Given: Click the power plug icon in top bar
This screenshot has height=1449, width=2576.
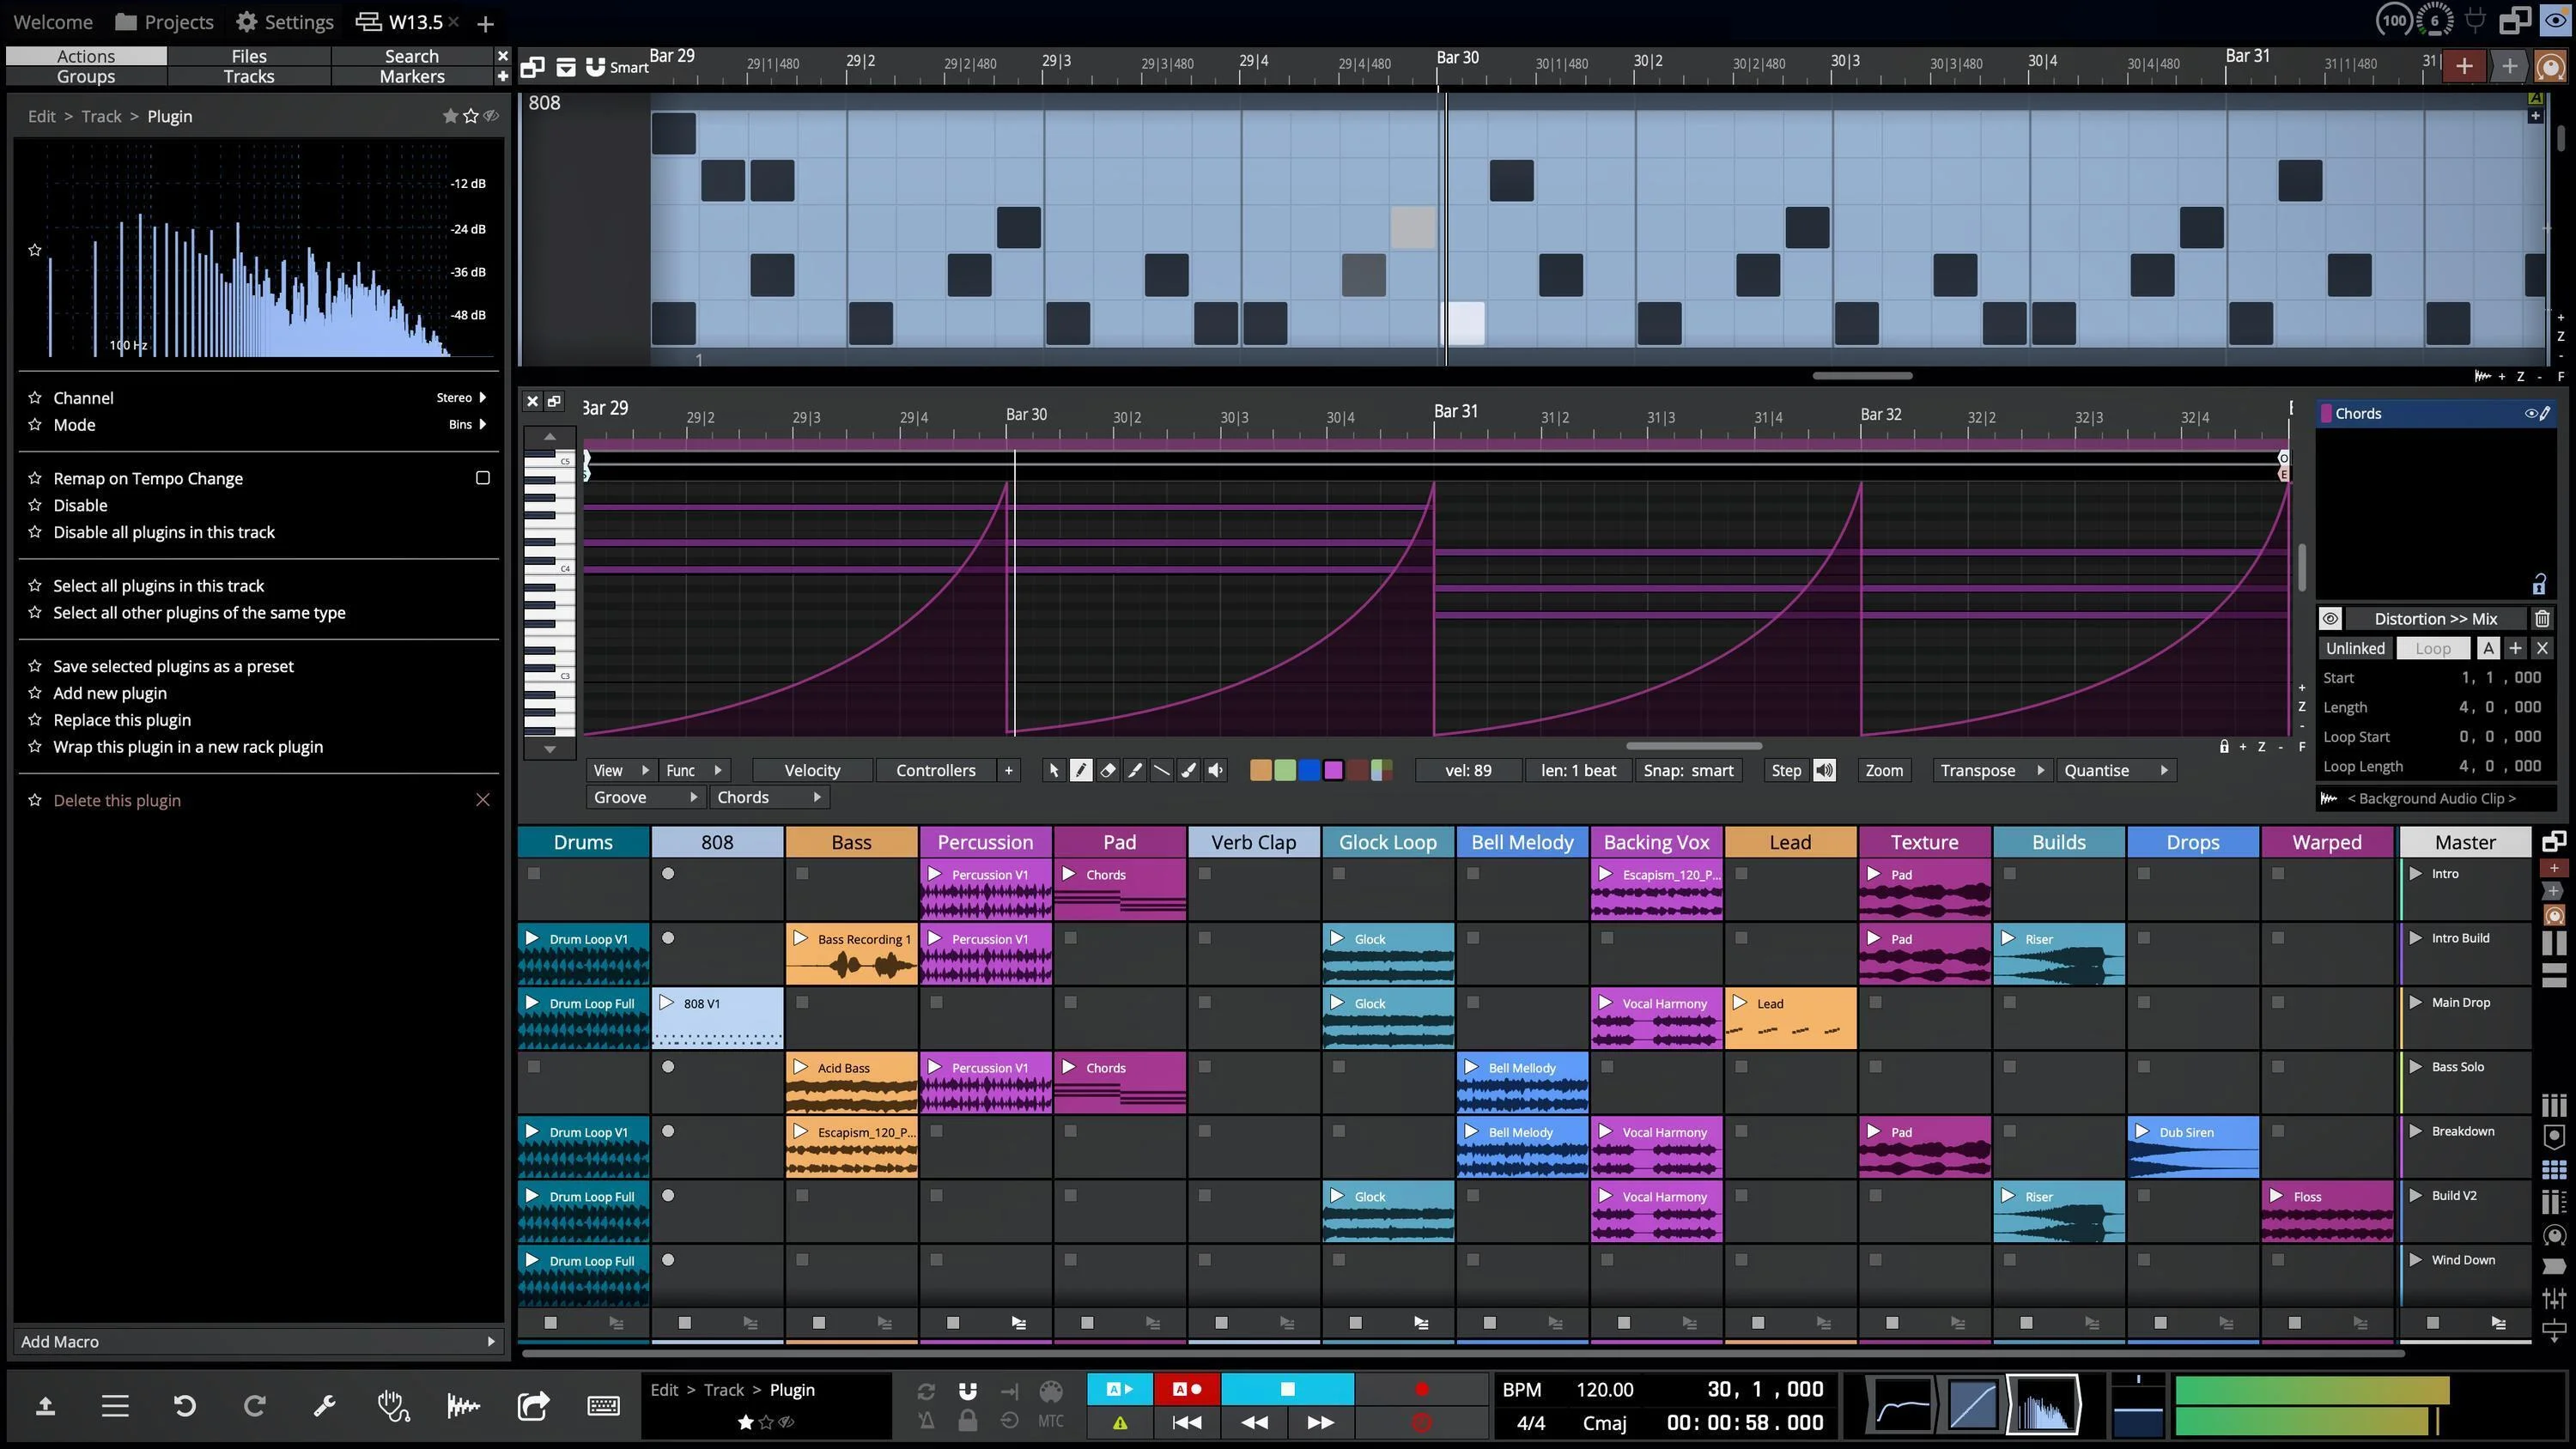Looking at the screenshot, I should click(2475, 20).
